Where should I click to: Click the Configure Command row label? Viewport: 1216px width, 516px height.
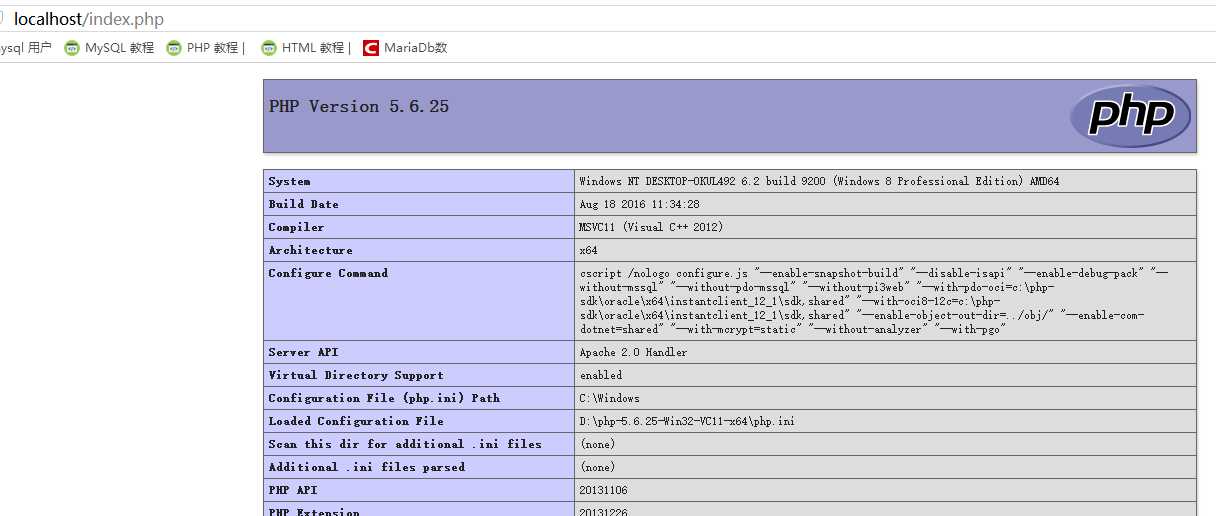tap(328, 273)
